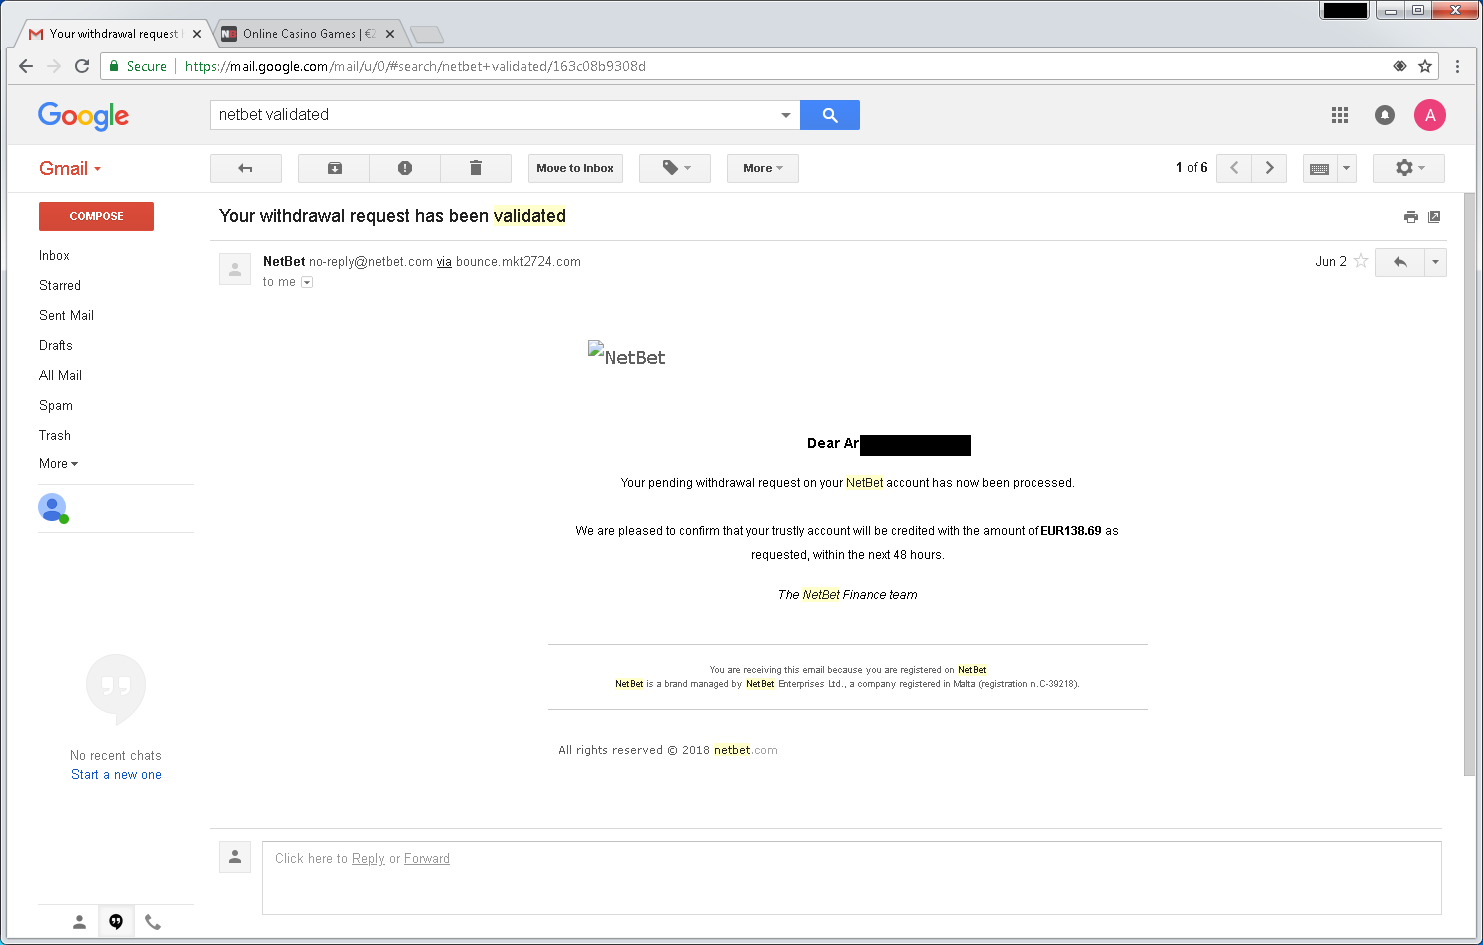Image resolution: width=1483 pixels, height=945 pixels.
Task: Open All Mail folder
Action: [60, 376]
